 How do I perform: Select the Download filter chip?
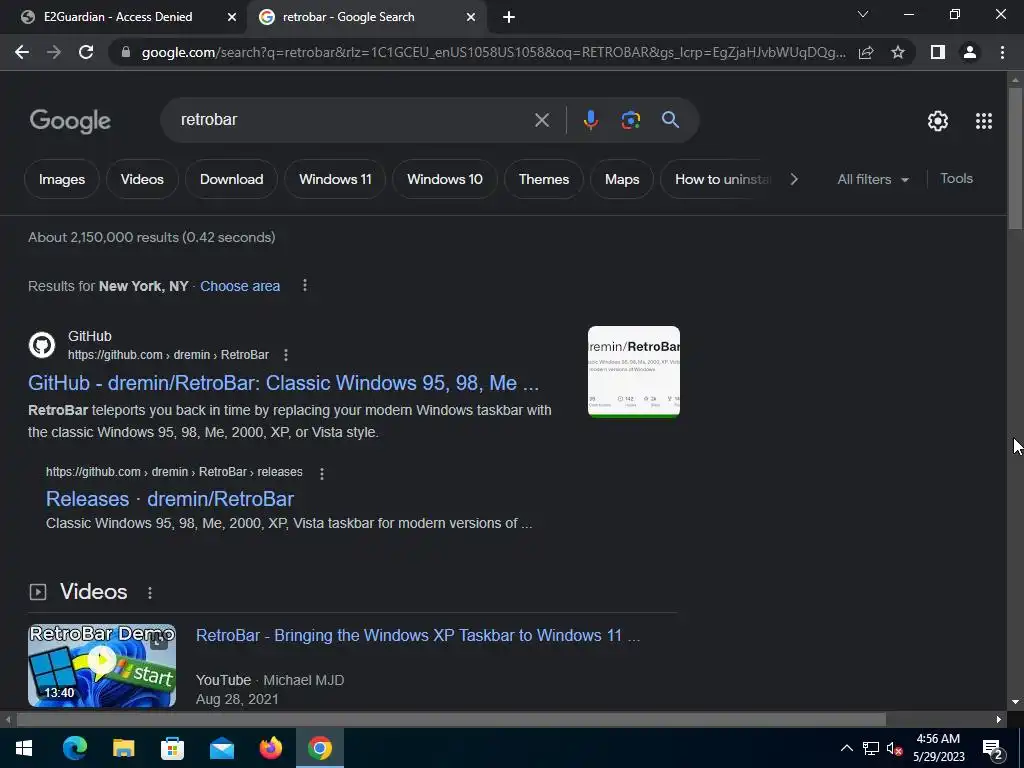[231, 179]
